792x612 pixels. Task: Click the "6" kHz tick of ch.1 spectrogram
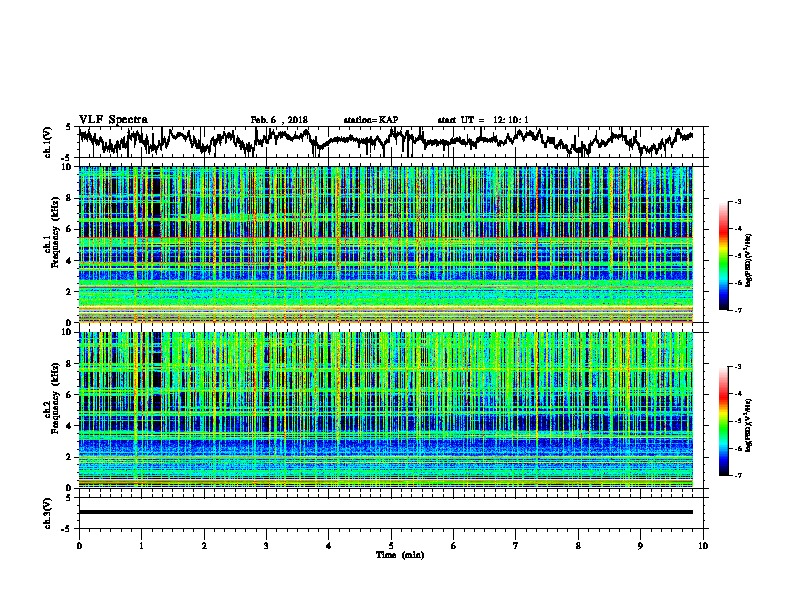70,229
